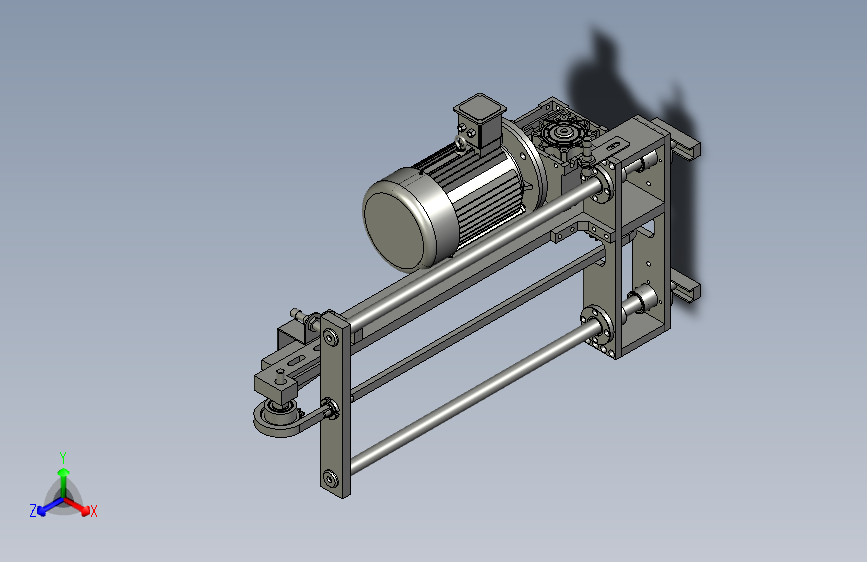867x562 pixels.
Task: Click the blue Z axis arrow of triad
Action: 51,506
